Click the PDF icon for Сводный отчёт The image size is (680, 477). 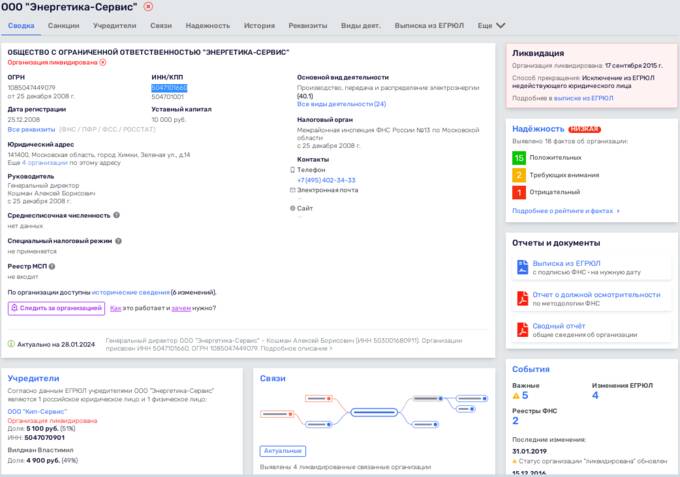(x=522, y=330)
